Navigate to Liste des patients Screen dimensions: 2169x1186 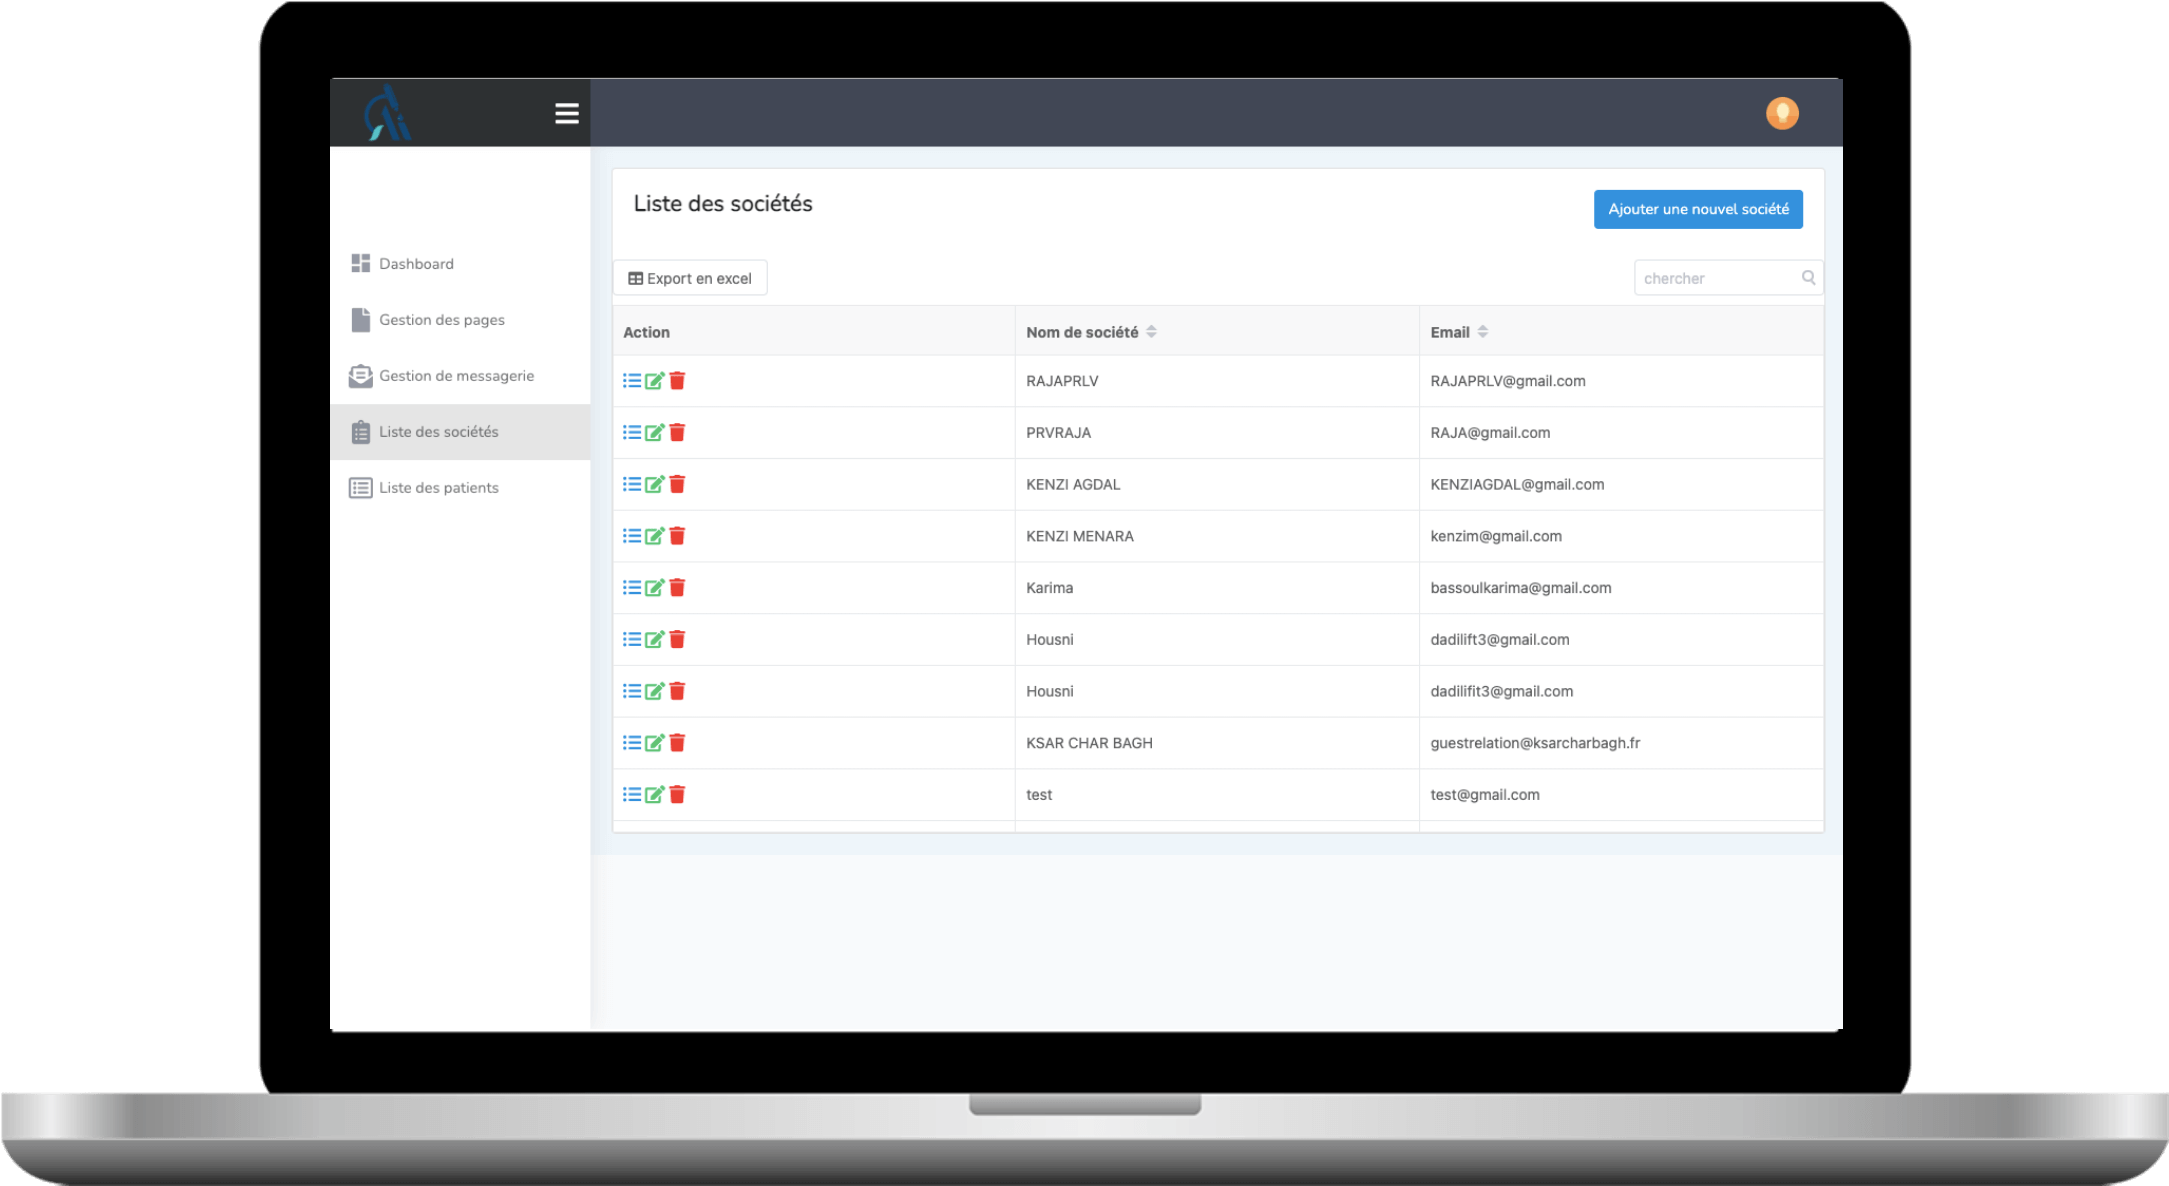pyautogui.click(x=438, y=488)
